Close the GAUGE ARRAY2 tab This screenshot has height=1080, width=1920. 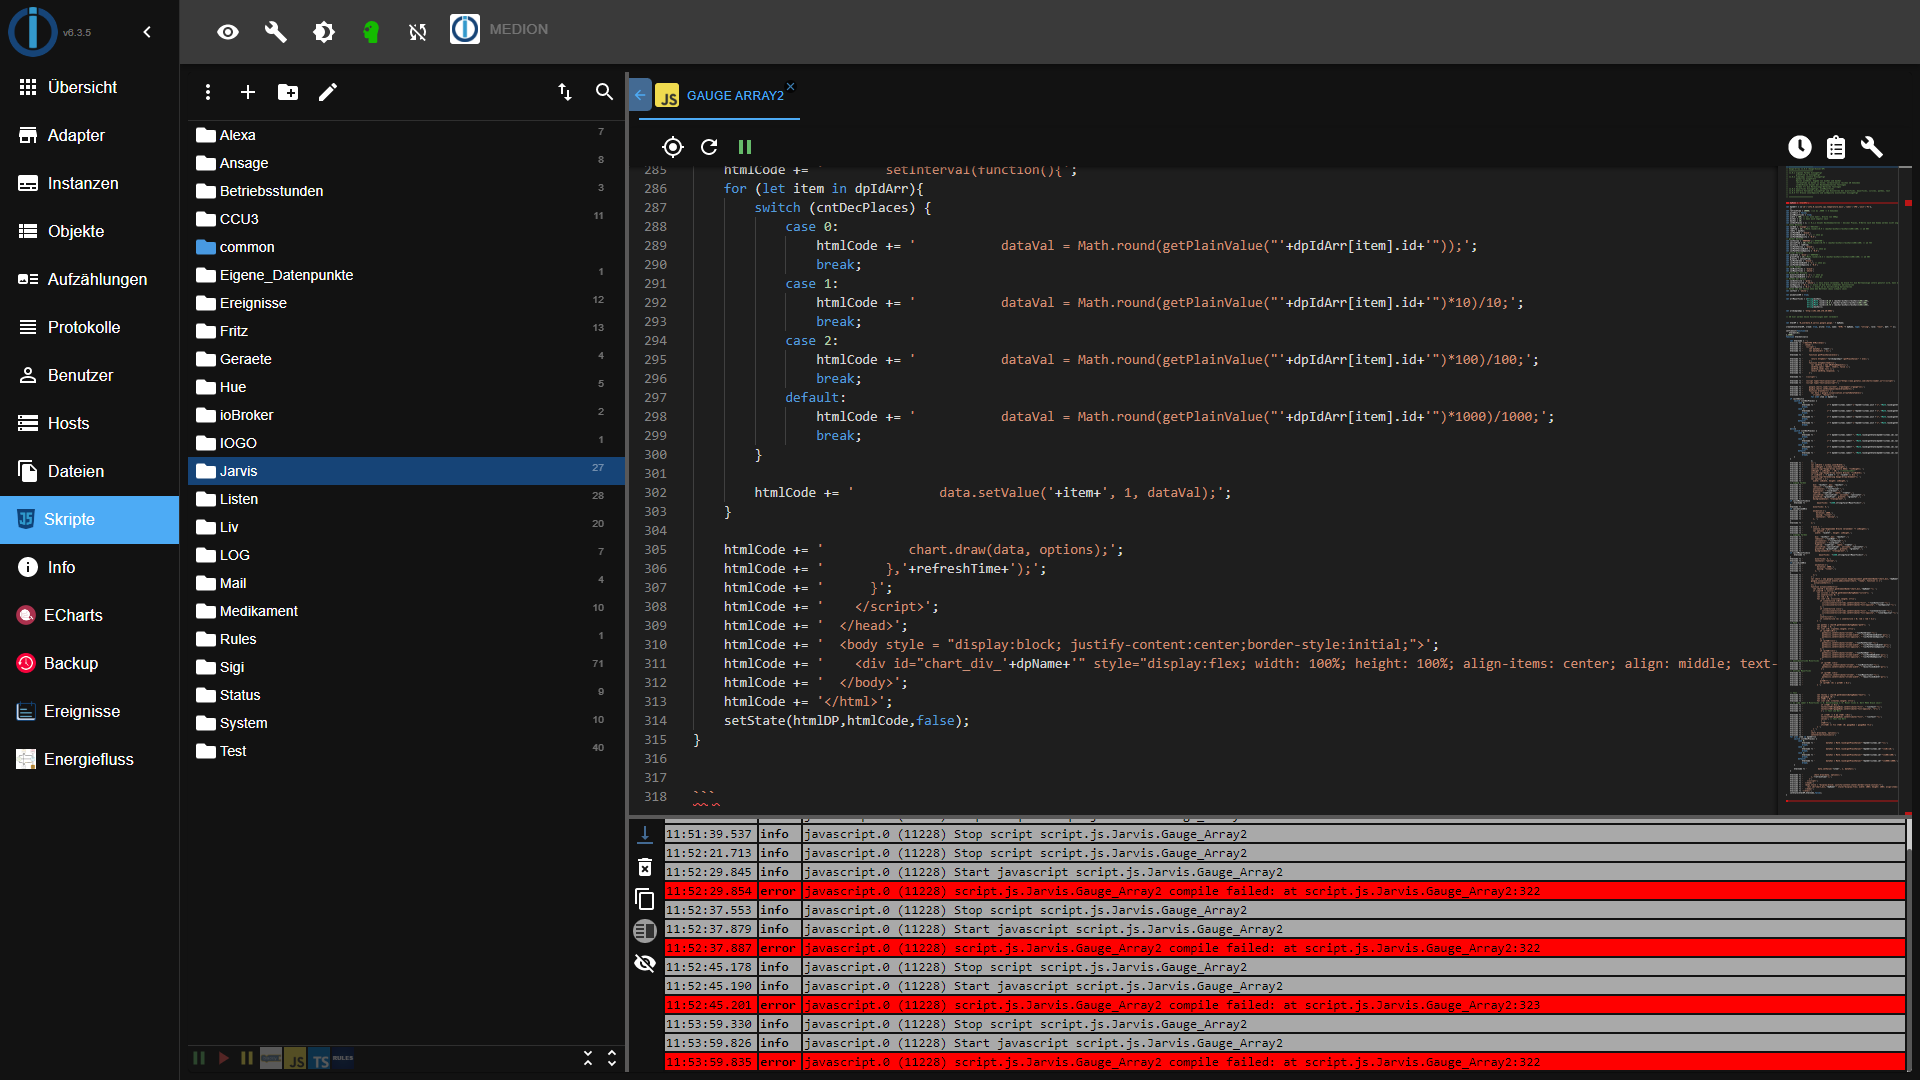(790, 87)
